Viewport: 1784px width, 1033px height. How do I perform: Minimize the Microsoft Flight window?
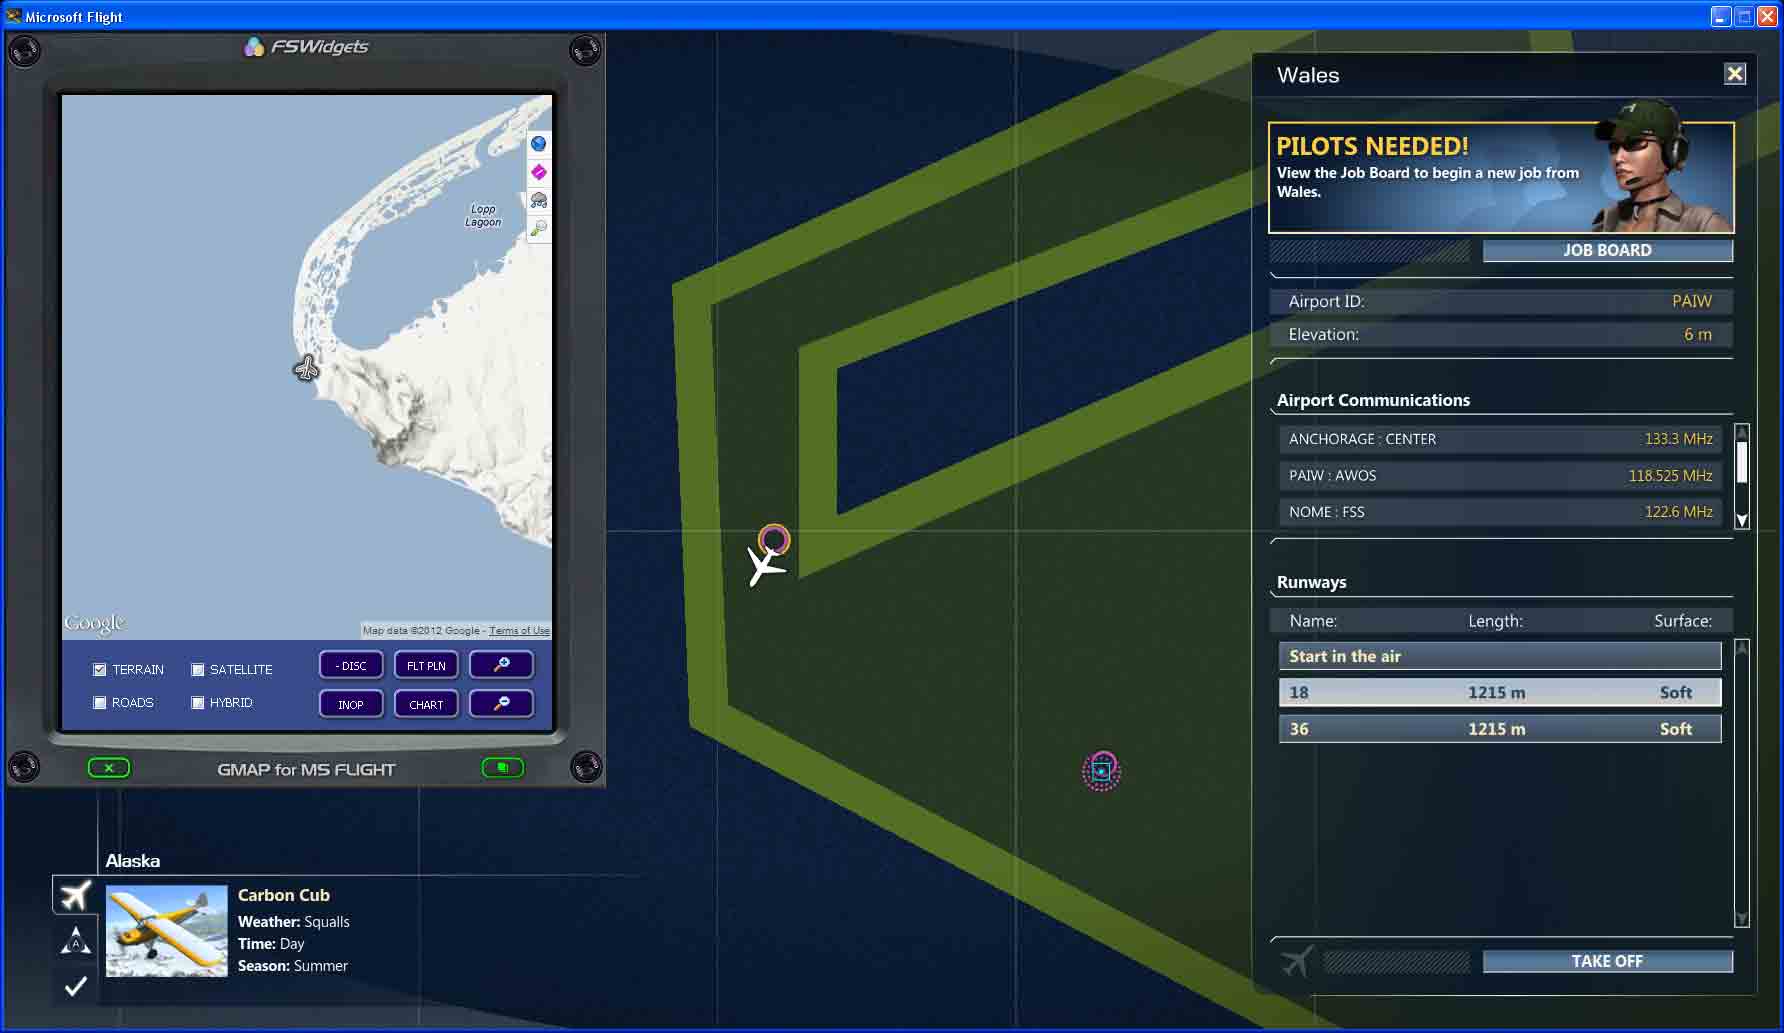[x=1721, y=17]
